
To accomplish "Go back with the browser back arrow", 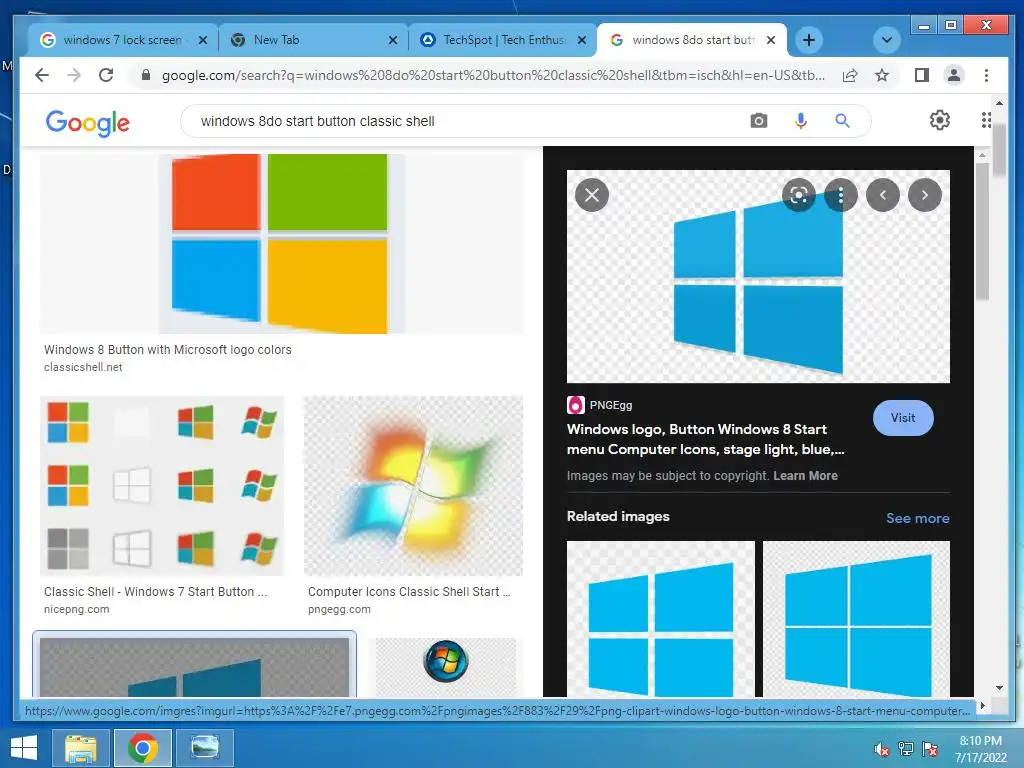I will tap(42, 75).
